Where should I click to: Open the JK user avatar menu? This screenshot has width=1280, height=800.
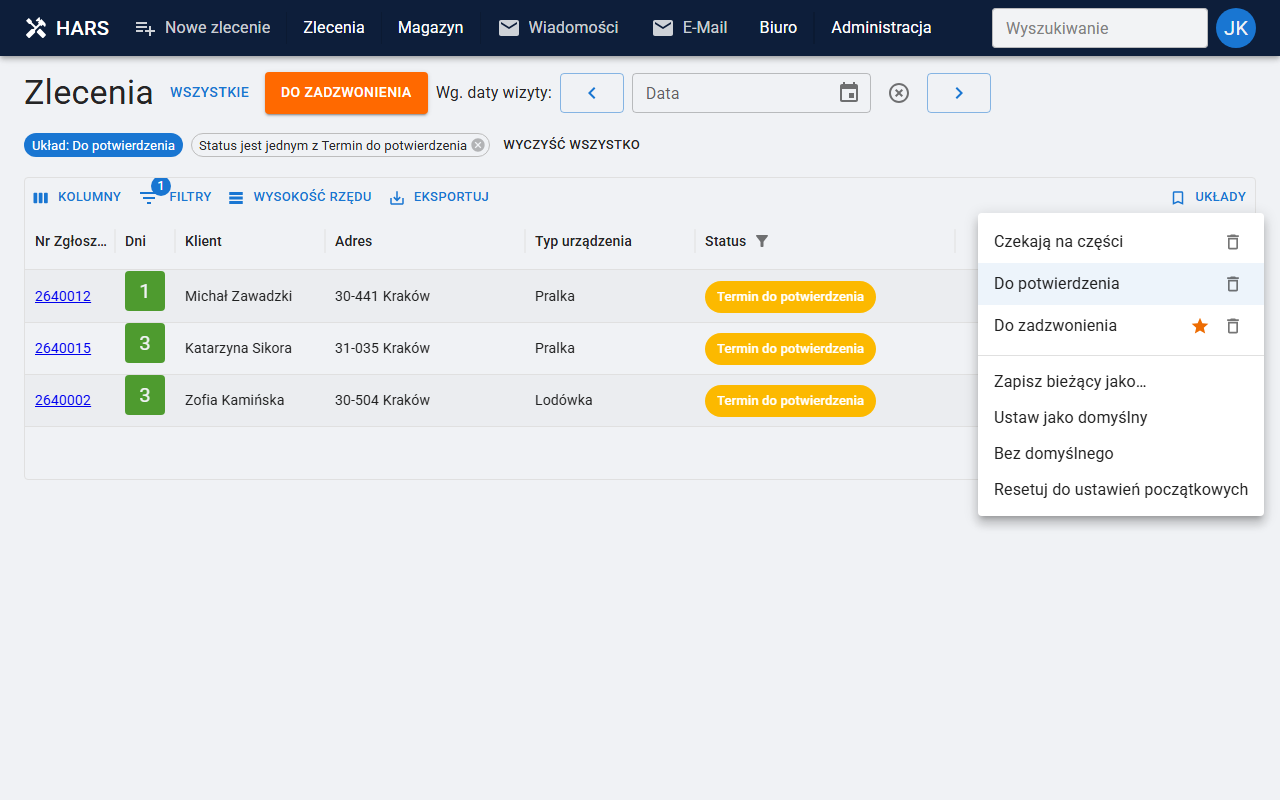tap(1236, 28)
